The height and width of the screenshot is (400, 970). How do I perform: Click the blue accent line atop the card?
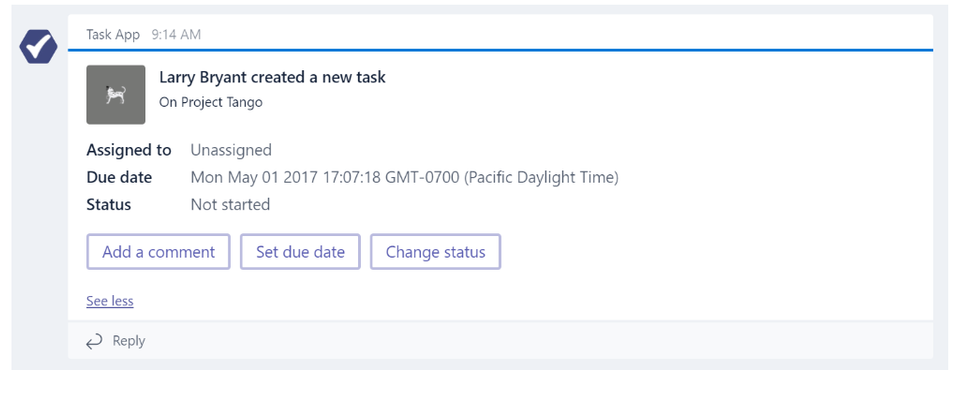pyautogui.click(x=500, y=49)
